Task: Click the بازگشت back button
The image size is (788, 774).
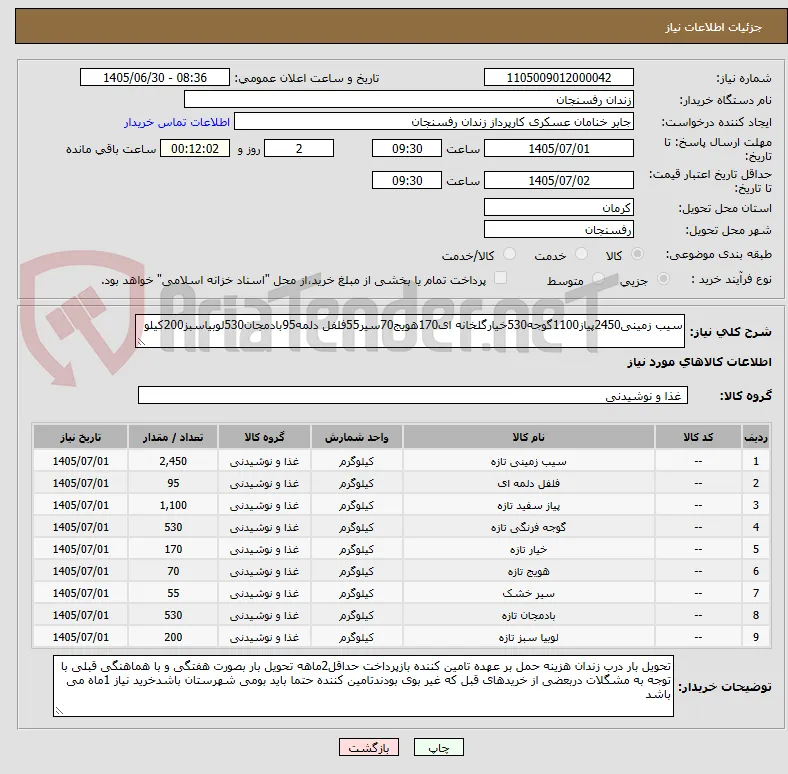Action: click(369, 747)
